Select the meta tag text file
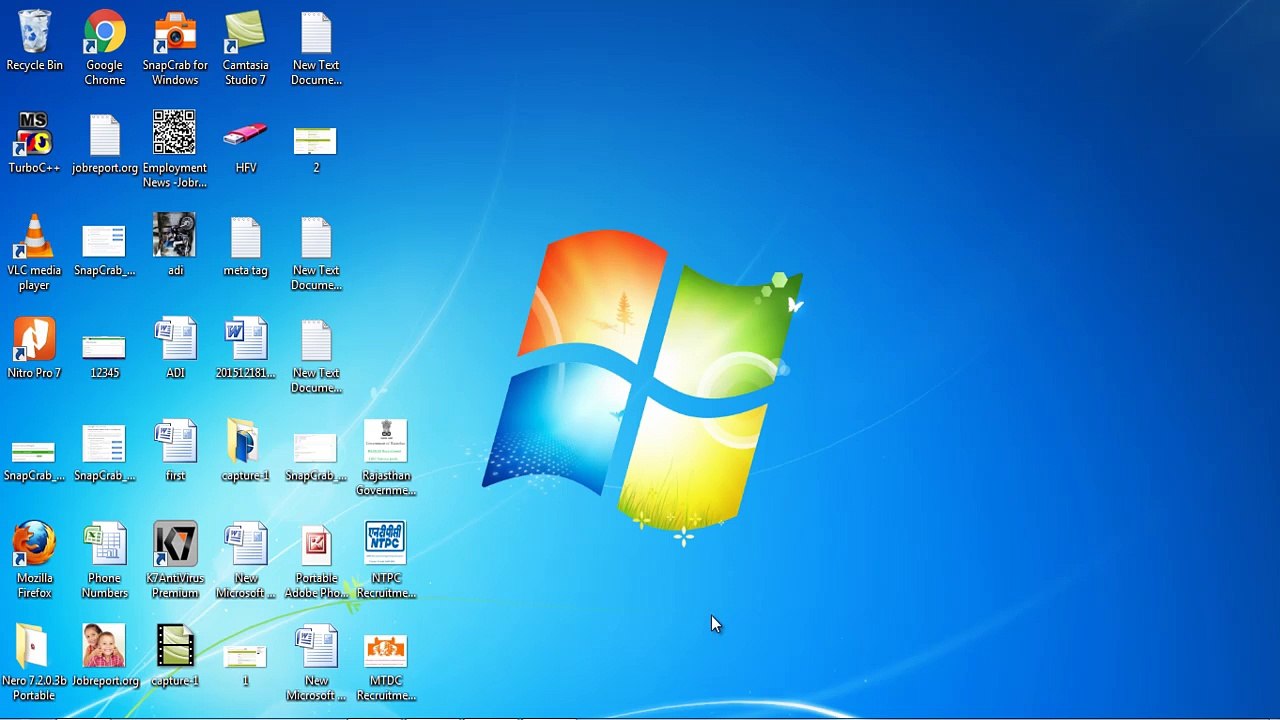 (245, 246)
